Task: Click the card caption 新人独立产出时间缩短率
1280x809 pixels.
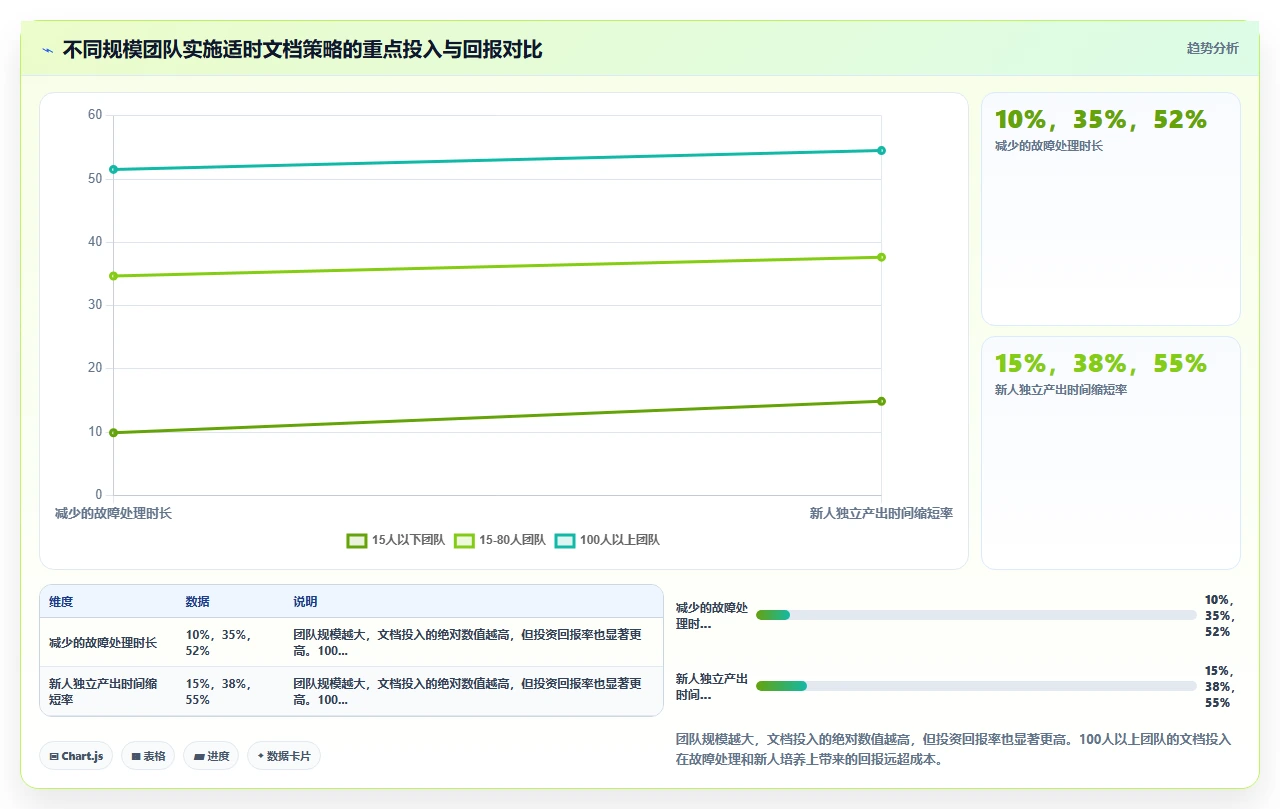Action: coord(1060,390)
